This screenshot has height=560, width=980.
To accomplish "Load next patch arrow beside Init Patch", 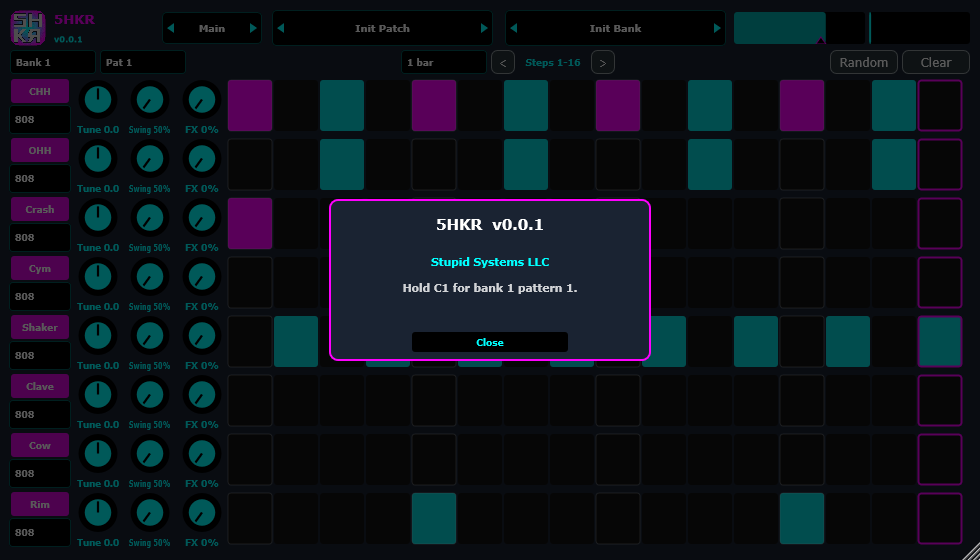I will (484, 28).
